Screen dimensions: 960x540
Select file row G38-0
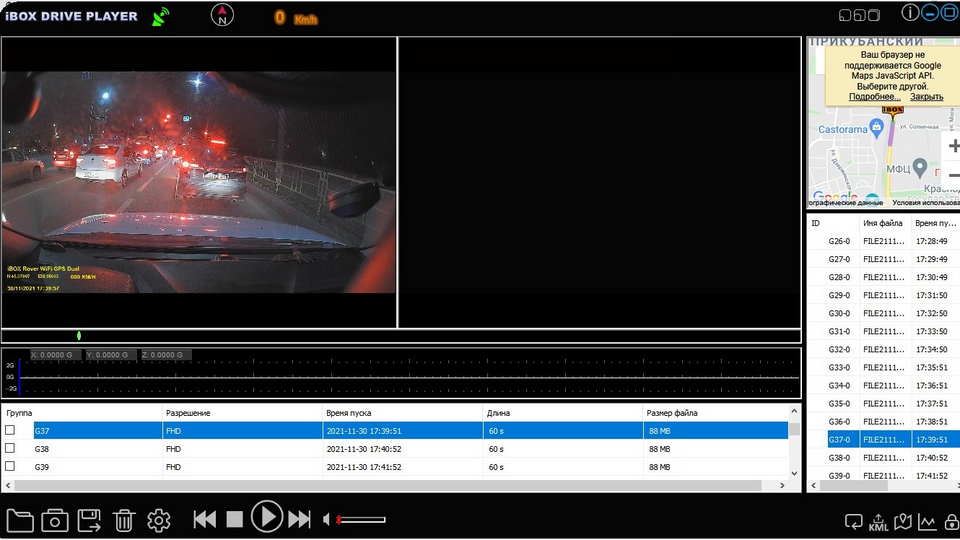click(x=883, y=458)
